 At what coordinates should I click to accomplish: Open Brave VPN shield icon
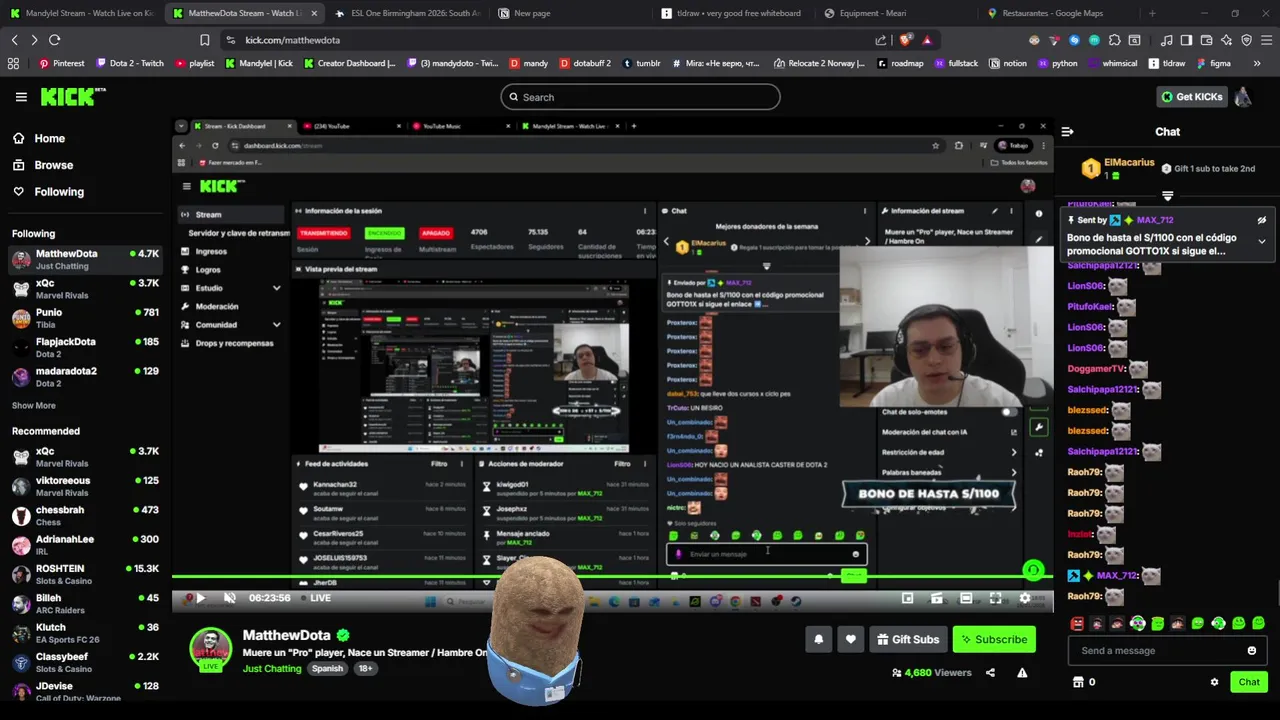(x=1246, y=40)
